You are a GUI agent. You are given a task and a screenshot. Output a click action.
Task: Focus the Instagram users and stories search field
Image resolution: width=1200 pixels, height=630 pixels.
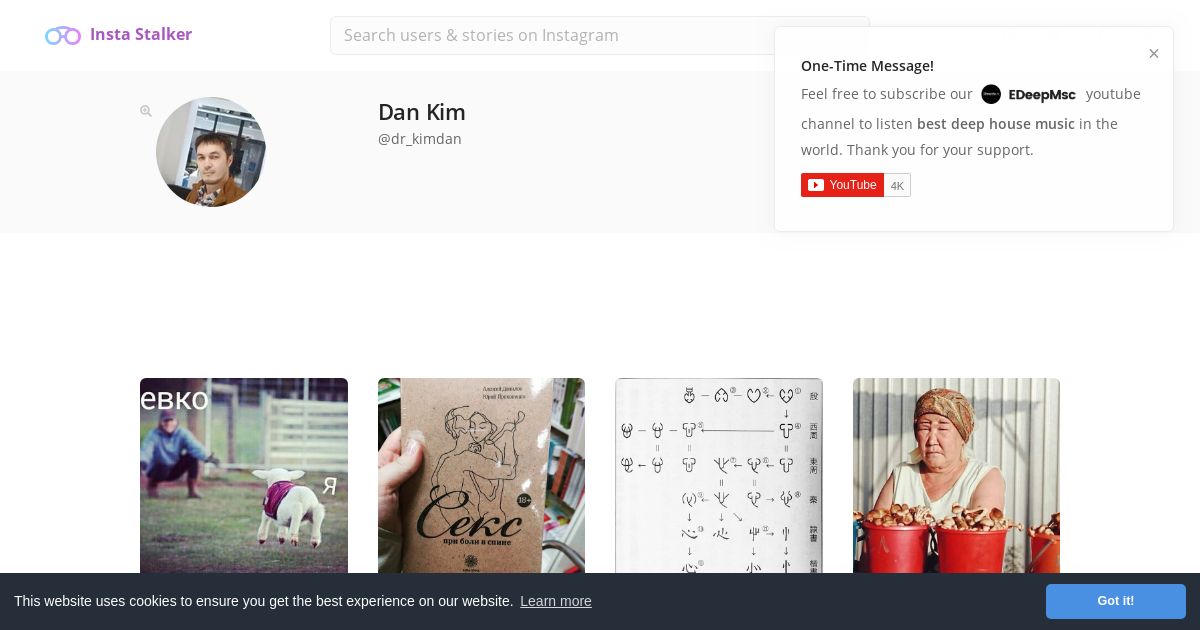[600, 35]
